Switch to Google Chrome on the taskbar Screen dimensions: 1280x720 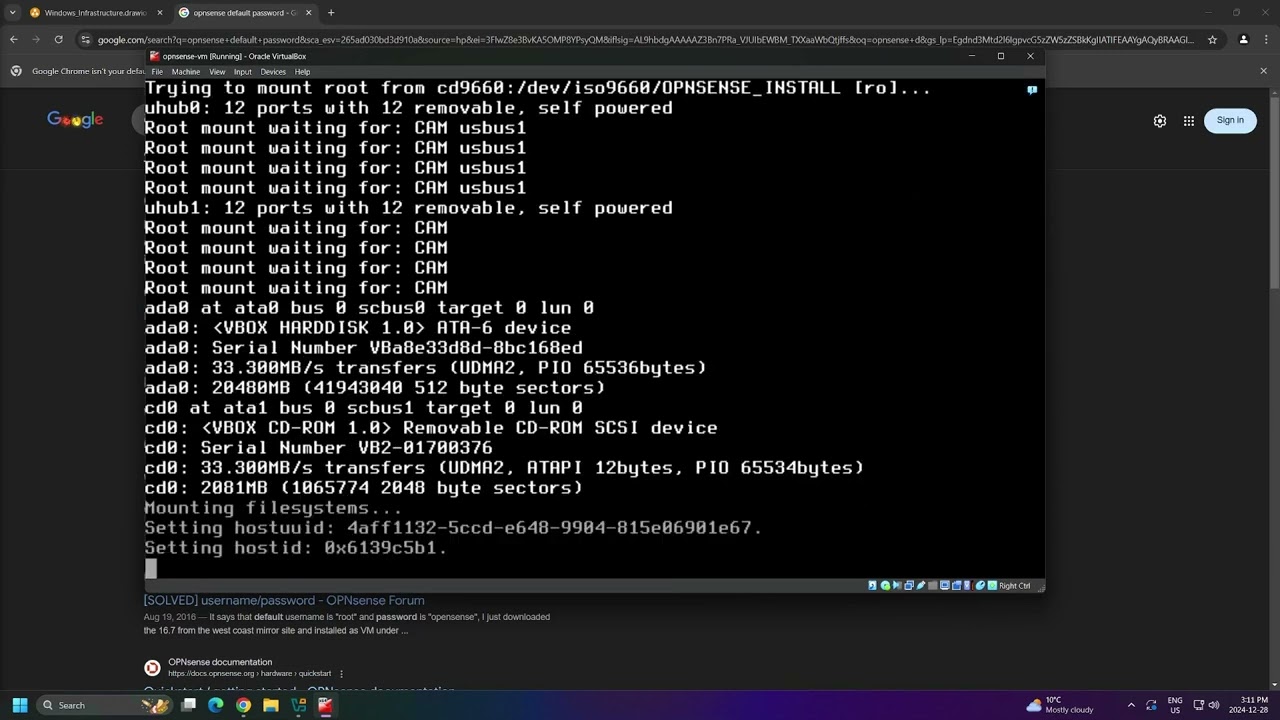point(243,705)
